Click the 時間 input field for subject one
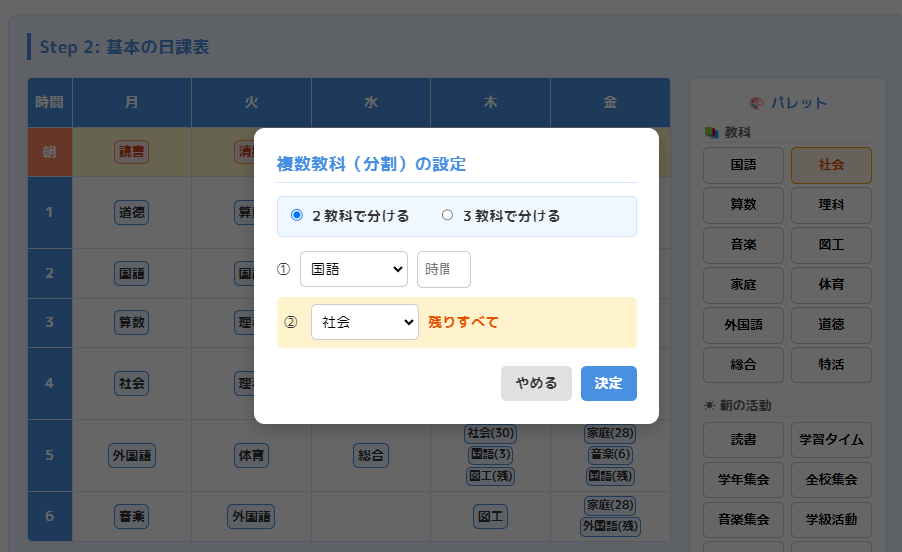 (x=444, y=269)
